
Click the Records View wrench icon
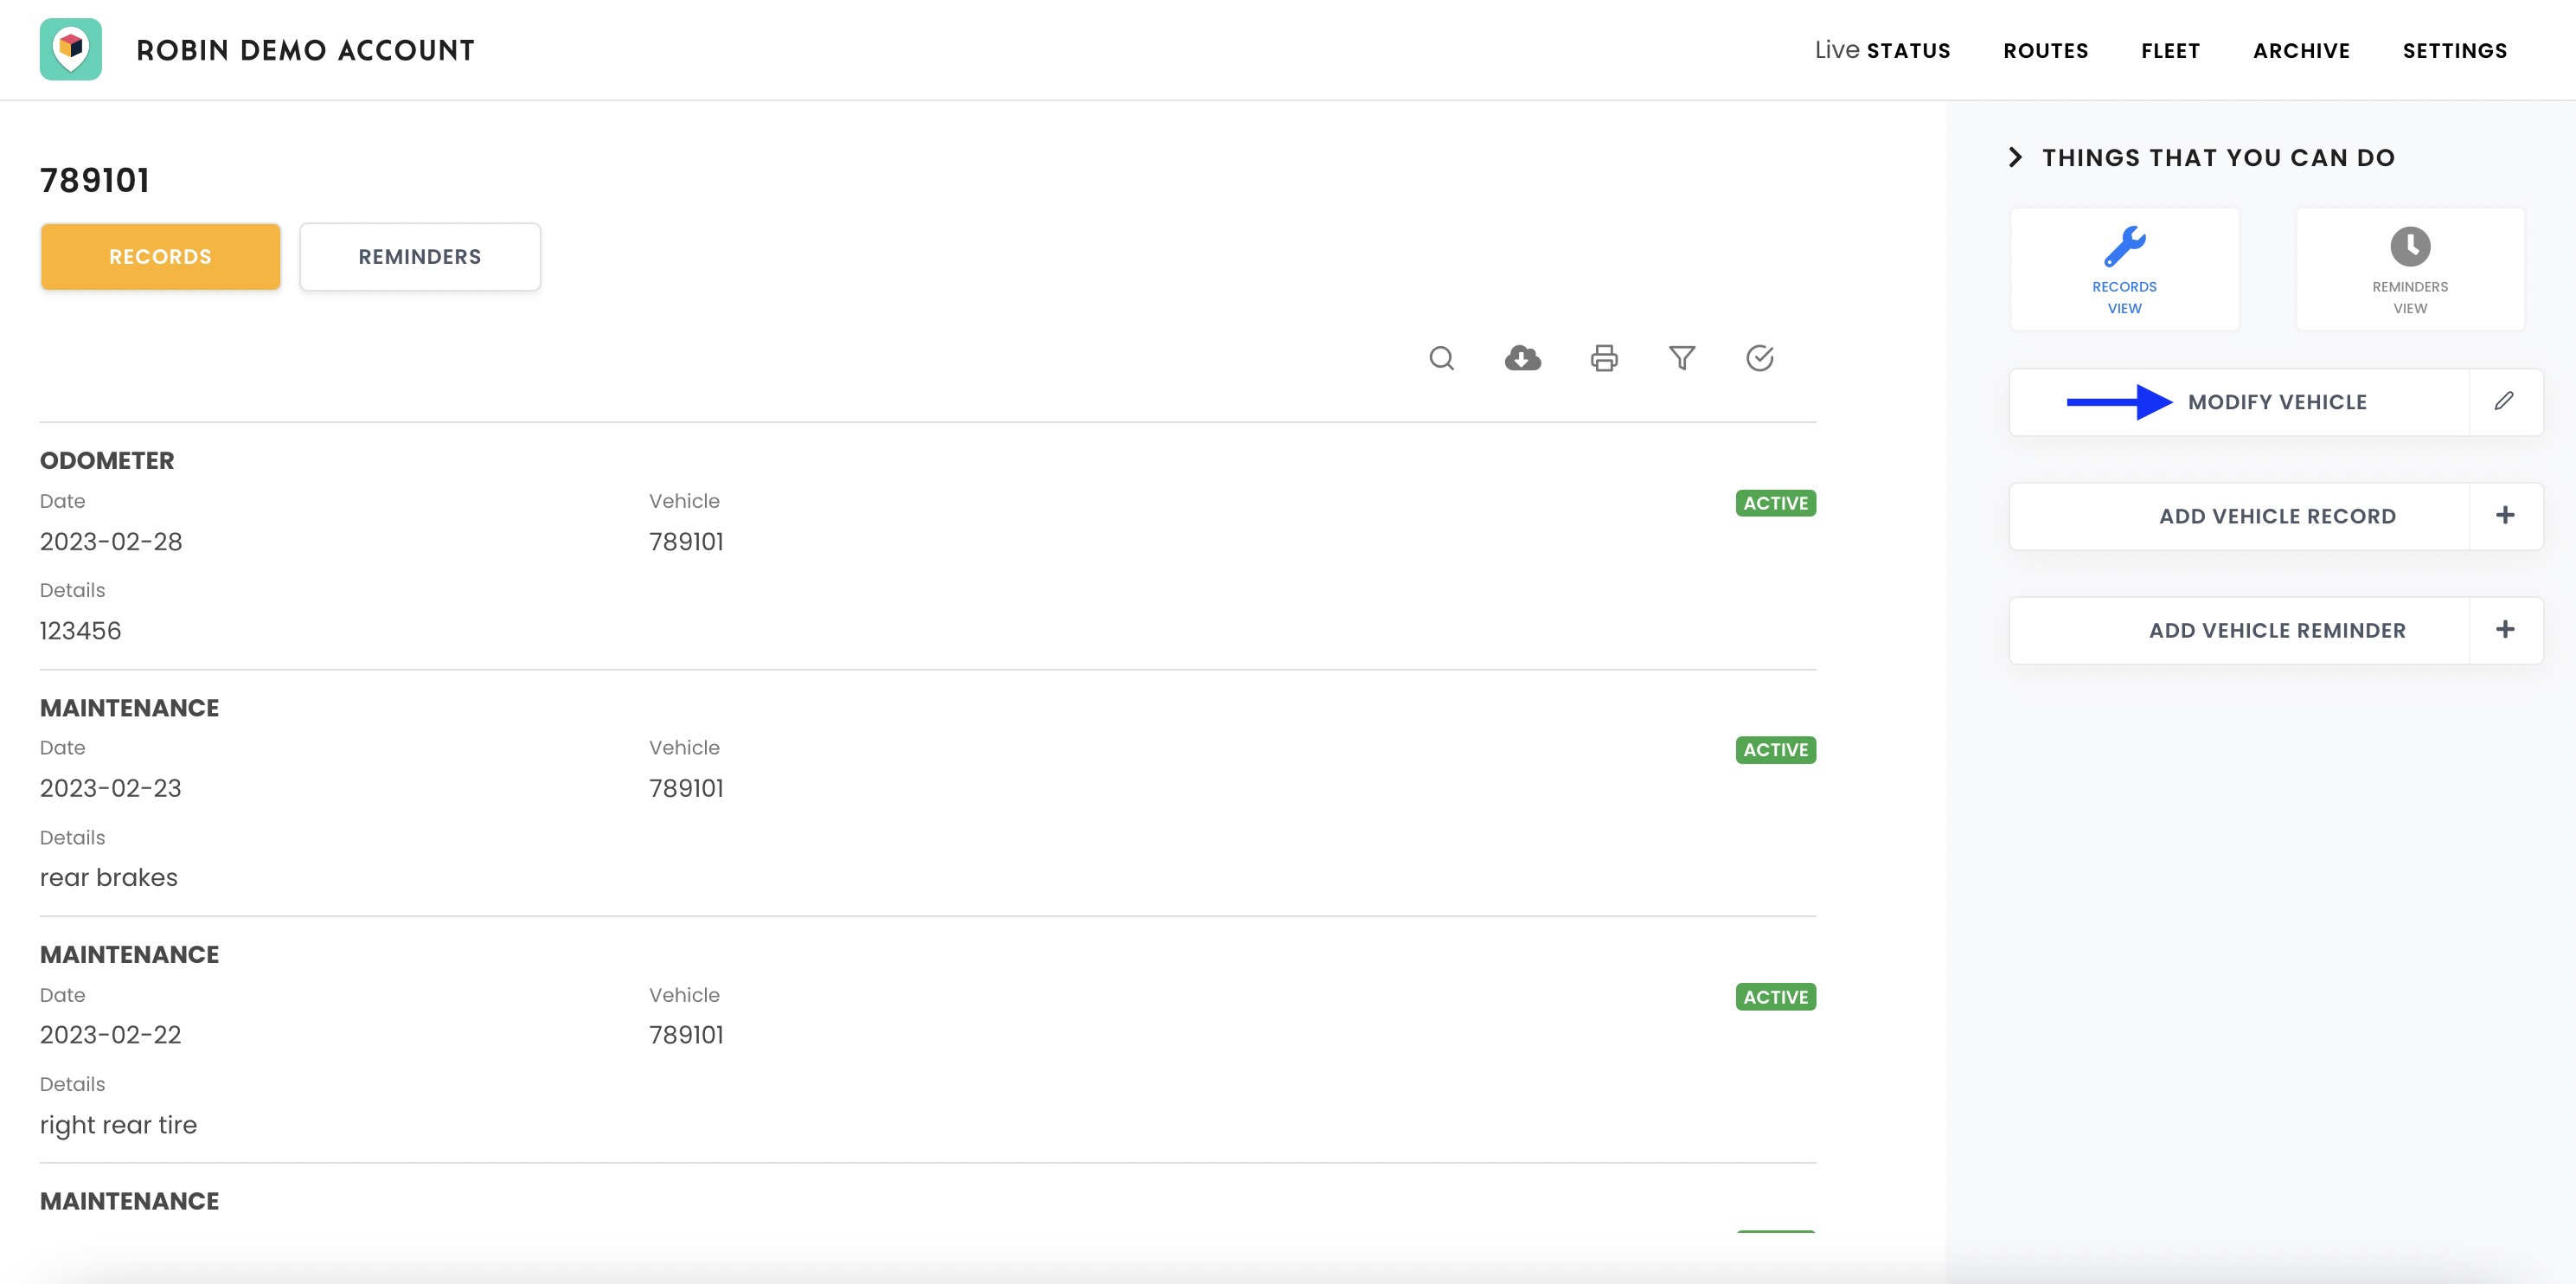pos(2124,247)
